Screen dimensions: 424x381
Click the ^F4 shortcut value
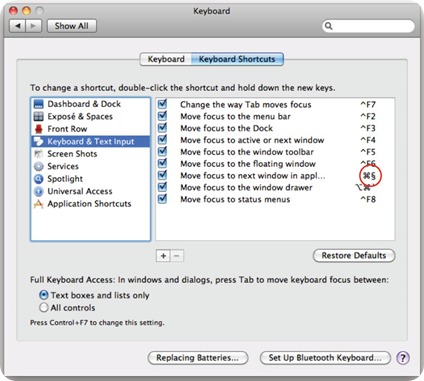[368, 140]
